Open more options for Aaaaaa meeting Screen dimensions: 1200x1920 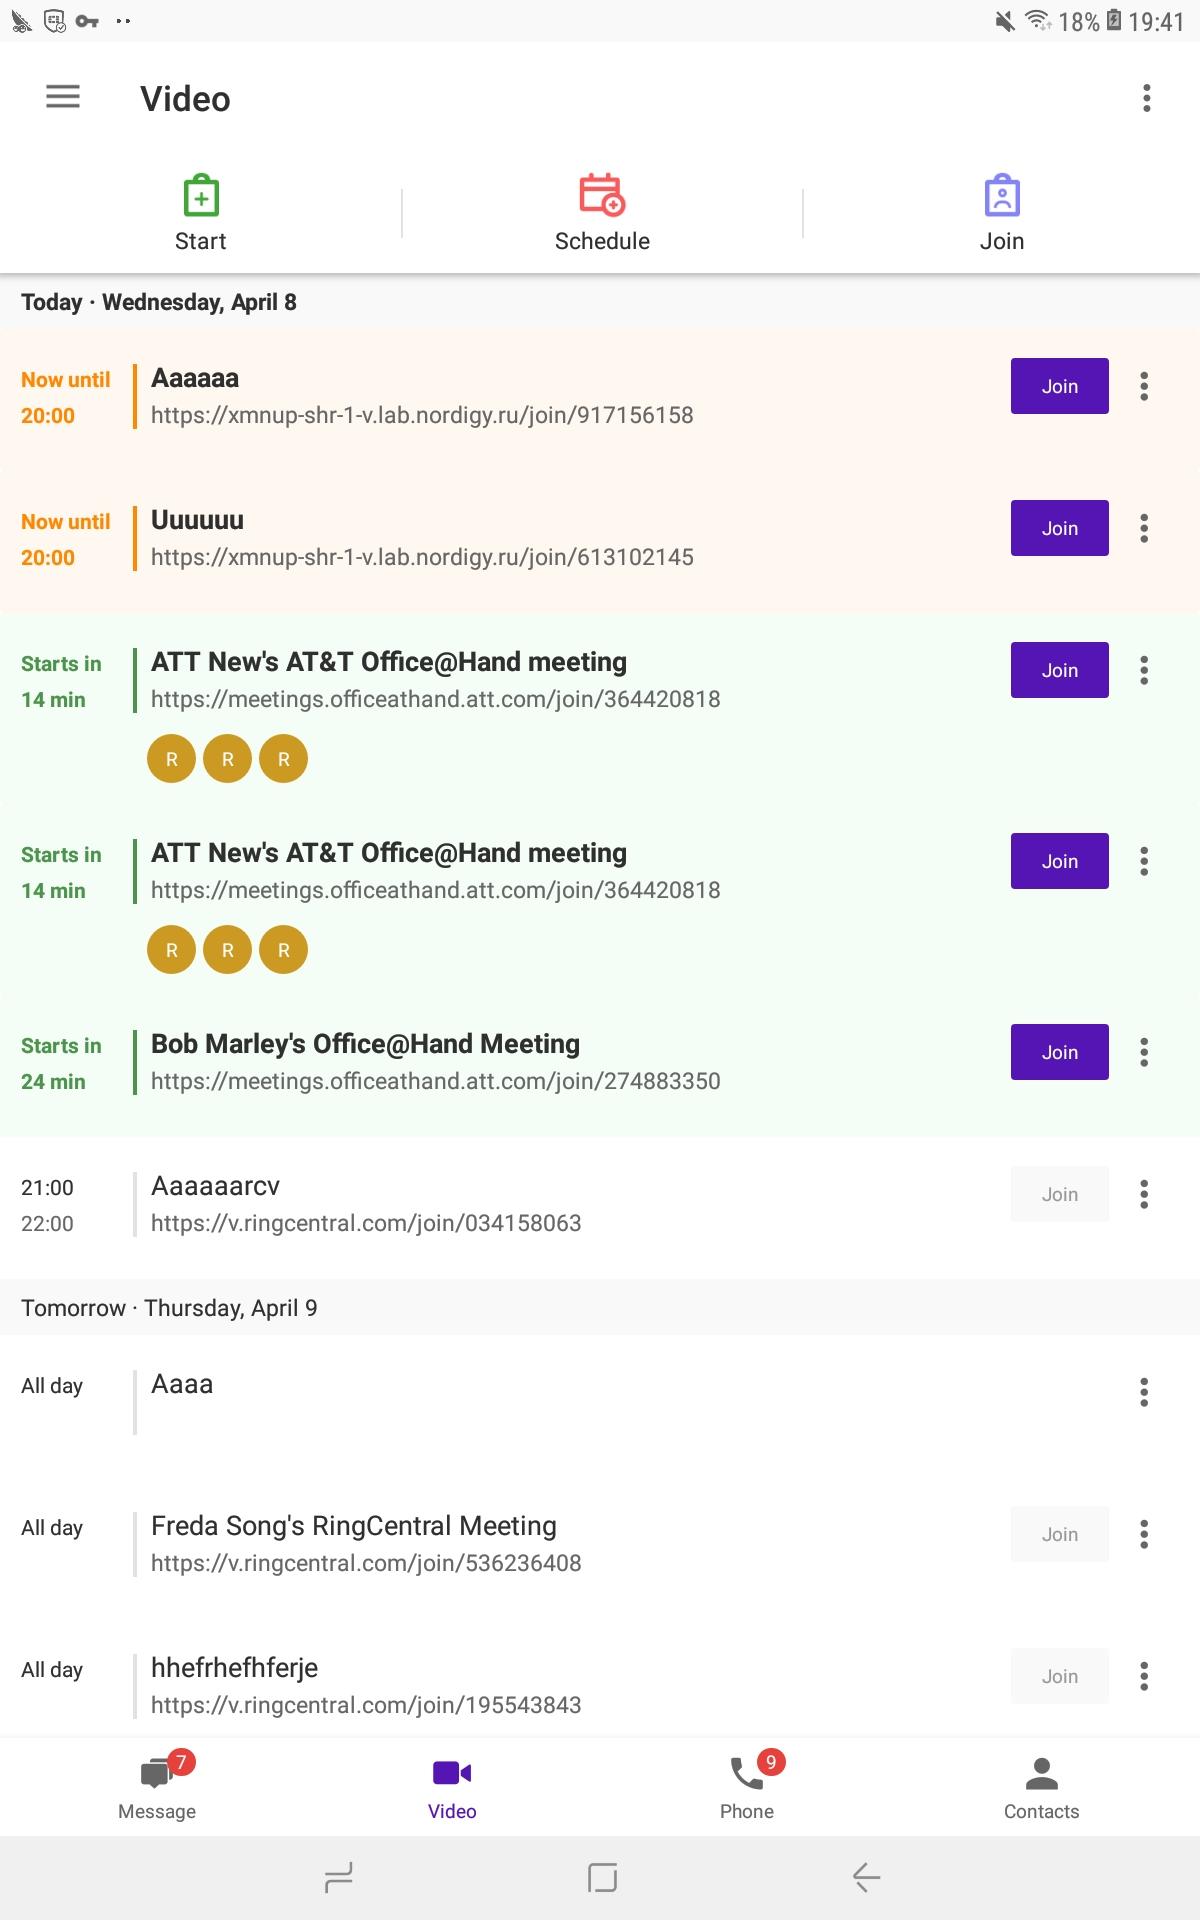pos(1144,386)
